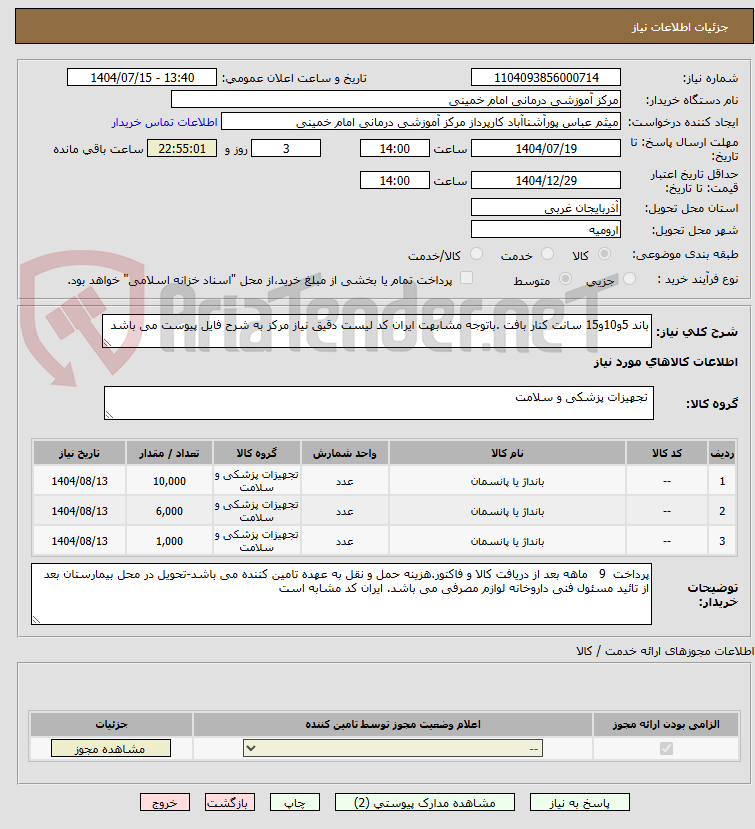The height and width of the screenshot is (829, 755).
Task: Click the 'مشاهده مجوز' button
Action: pyautogui.click(x=111, y=749)
